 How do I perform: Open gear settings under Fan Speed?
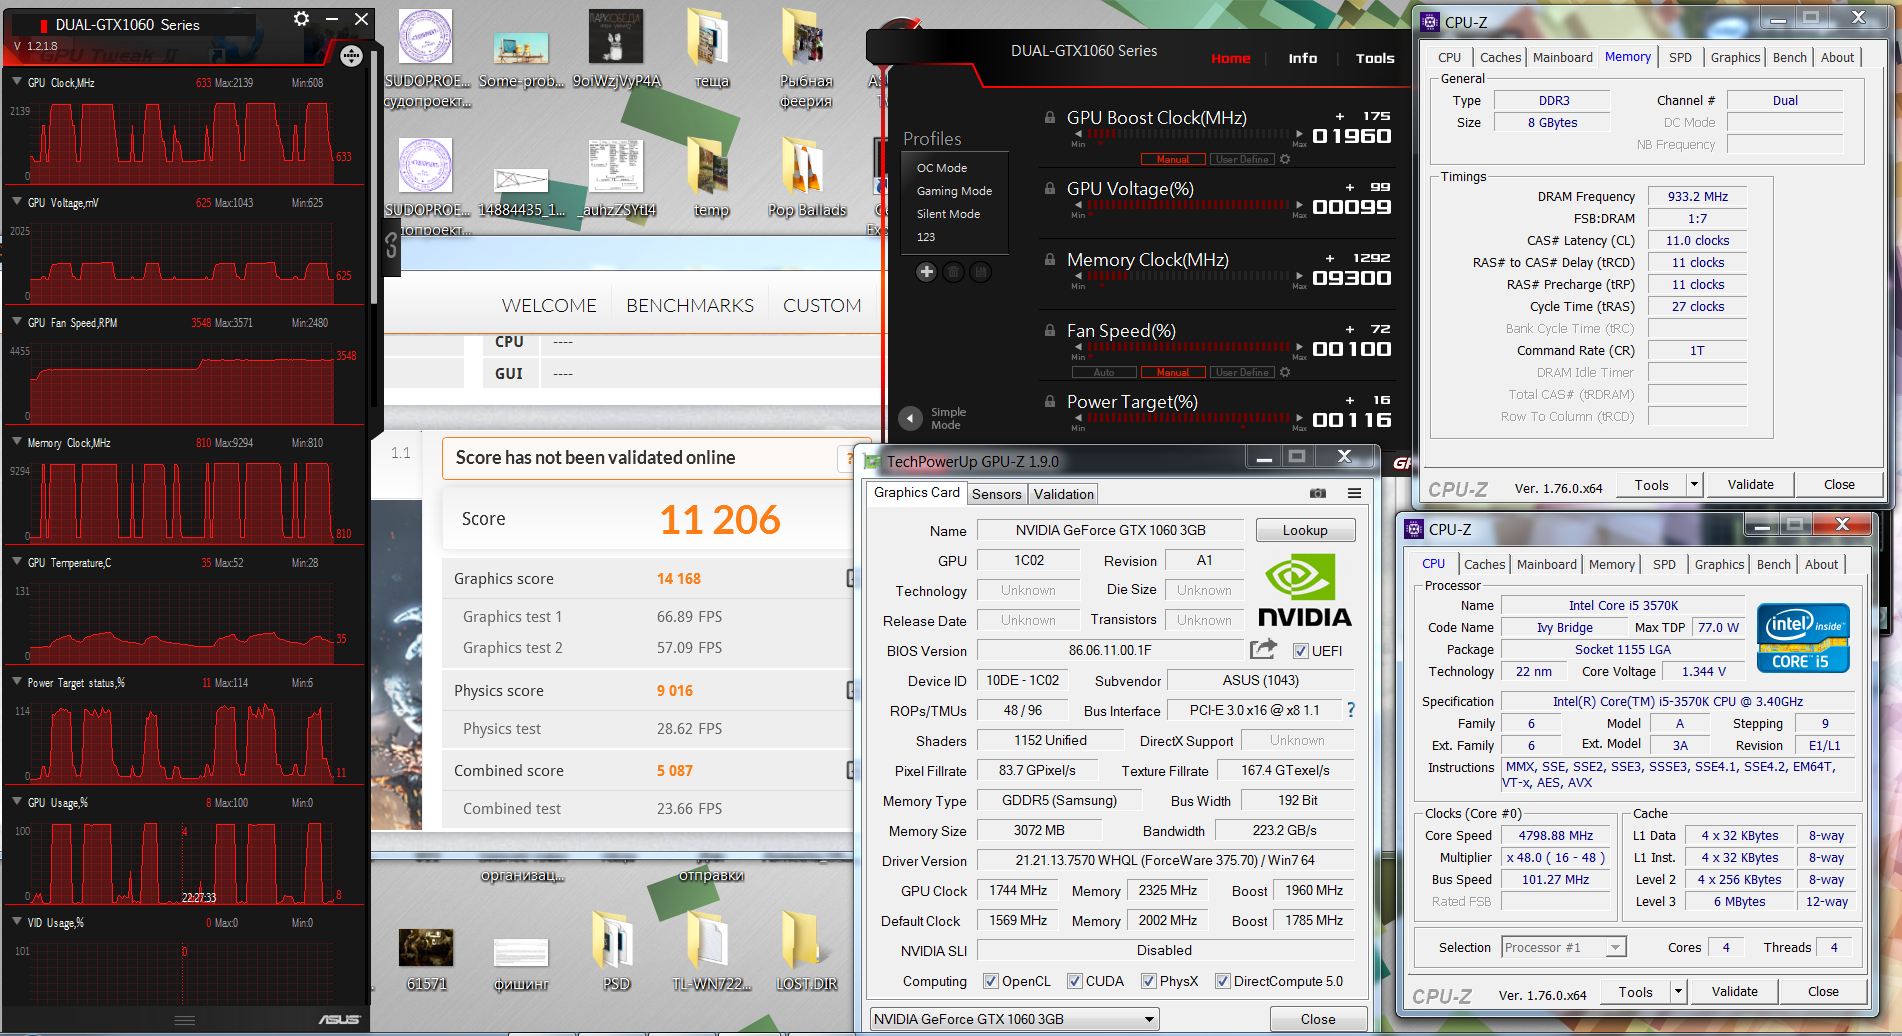click(x=1285, y=372)
